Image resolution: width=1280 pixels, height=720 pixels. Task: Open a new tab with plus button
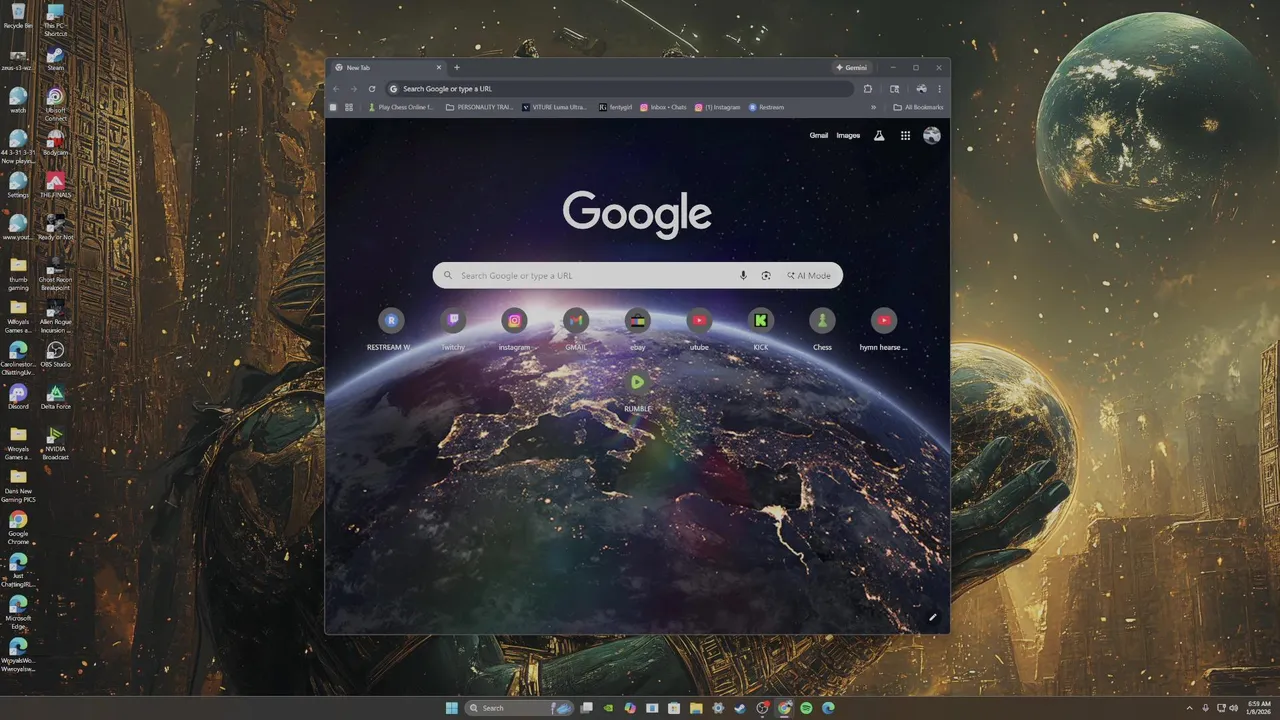(x=457, y=67)
